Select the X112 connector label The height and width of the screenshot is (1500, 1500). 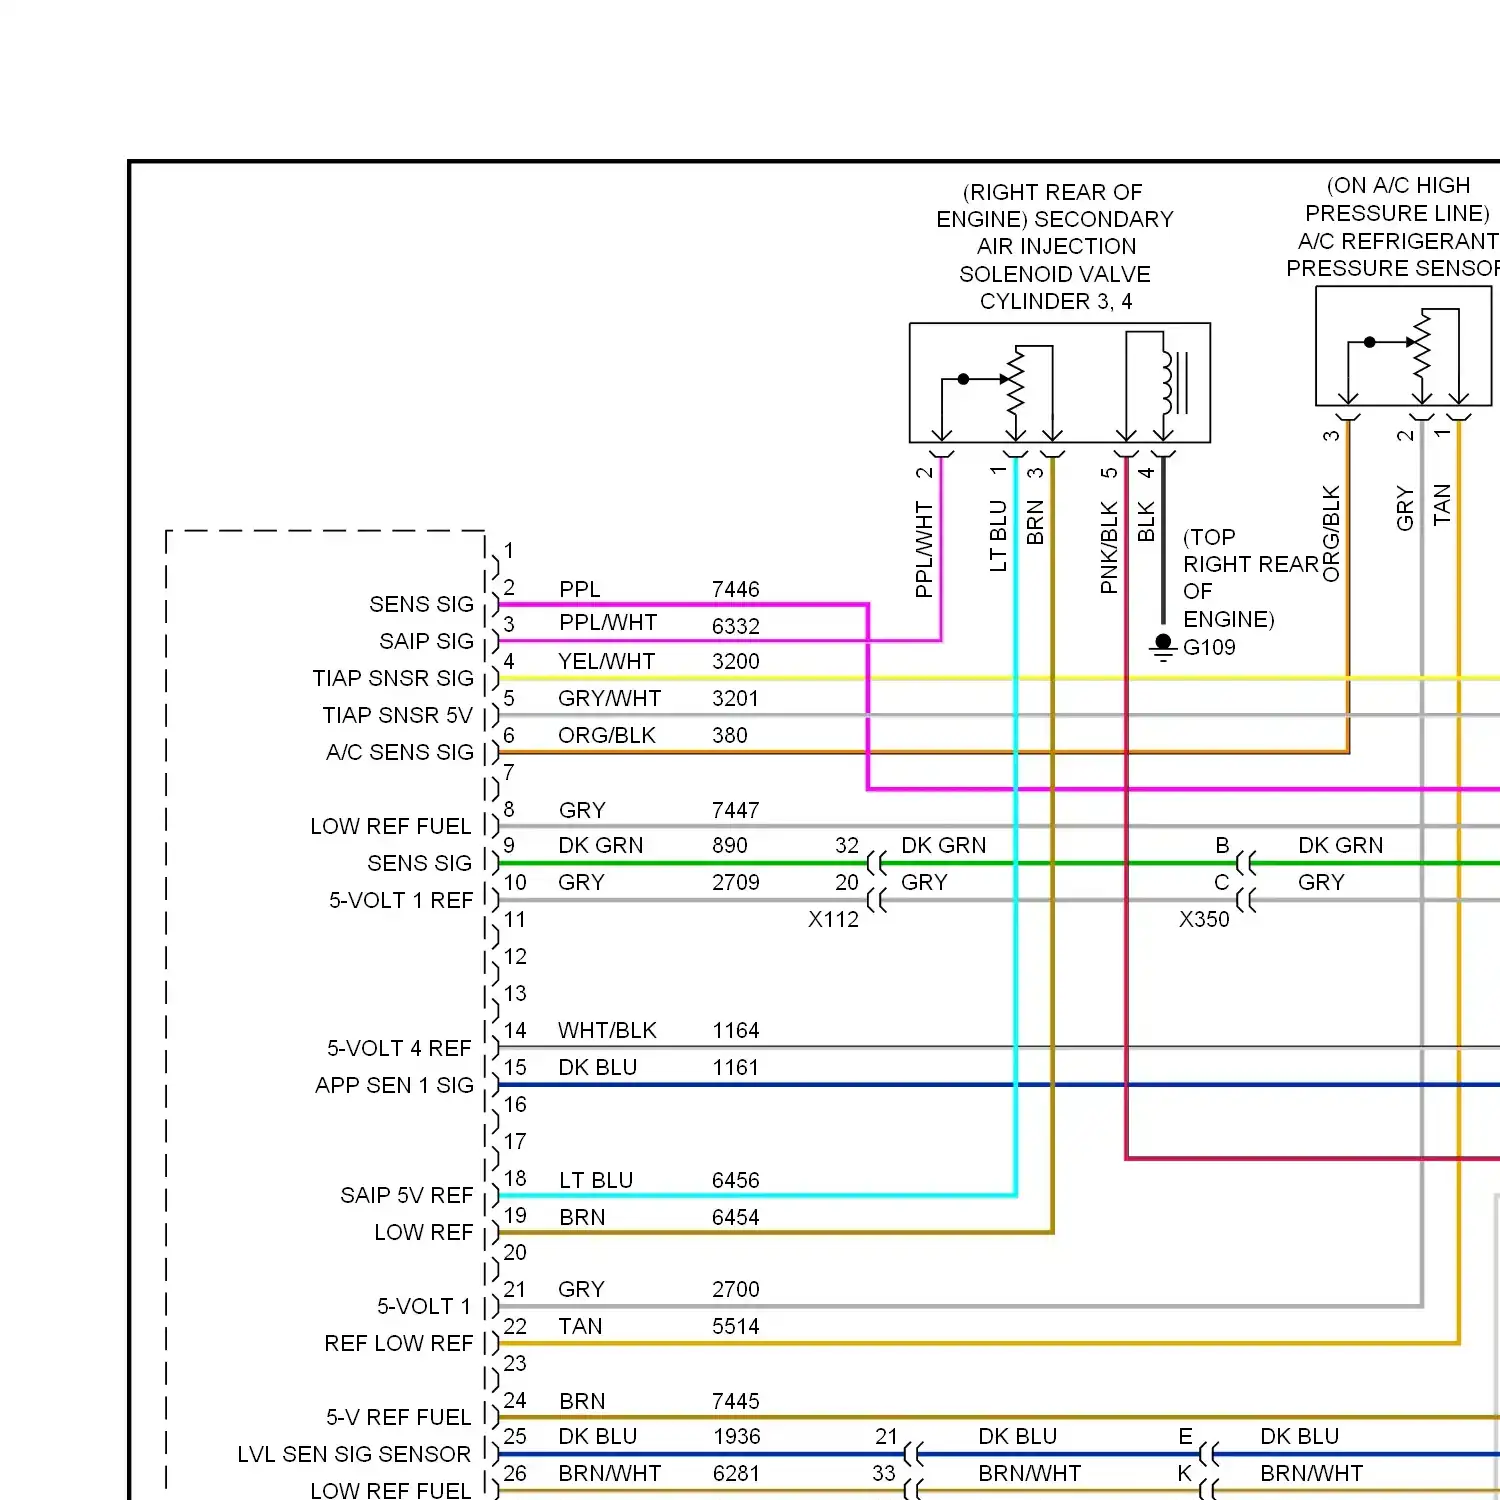833,919
